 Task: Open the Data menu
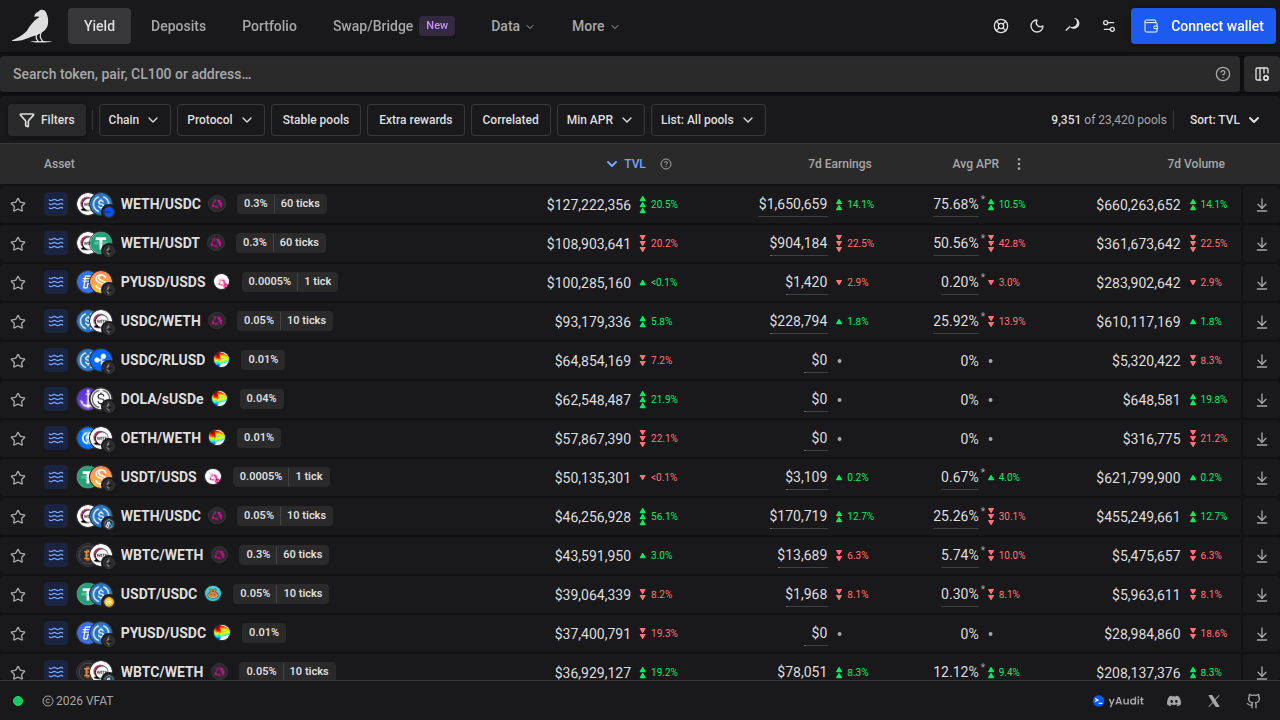513,26
